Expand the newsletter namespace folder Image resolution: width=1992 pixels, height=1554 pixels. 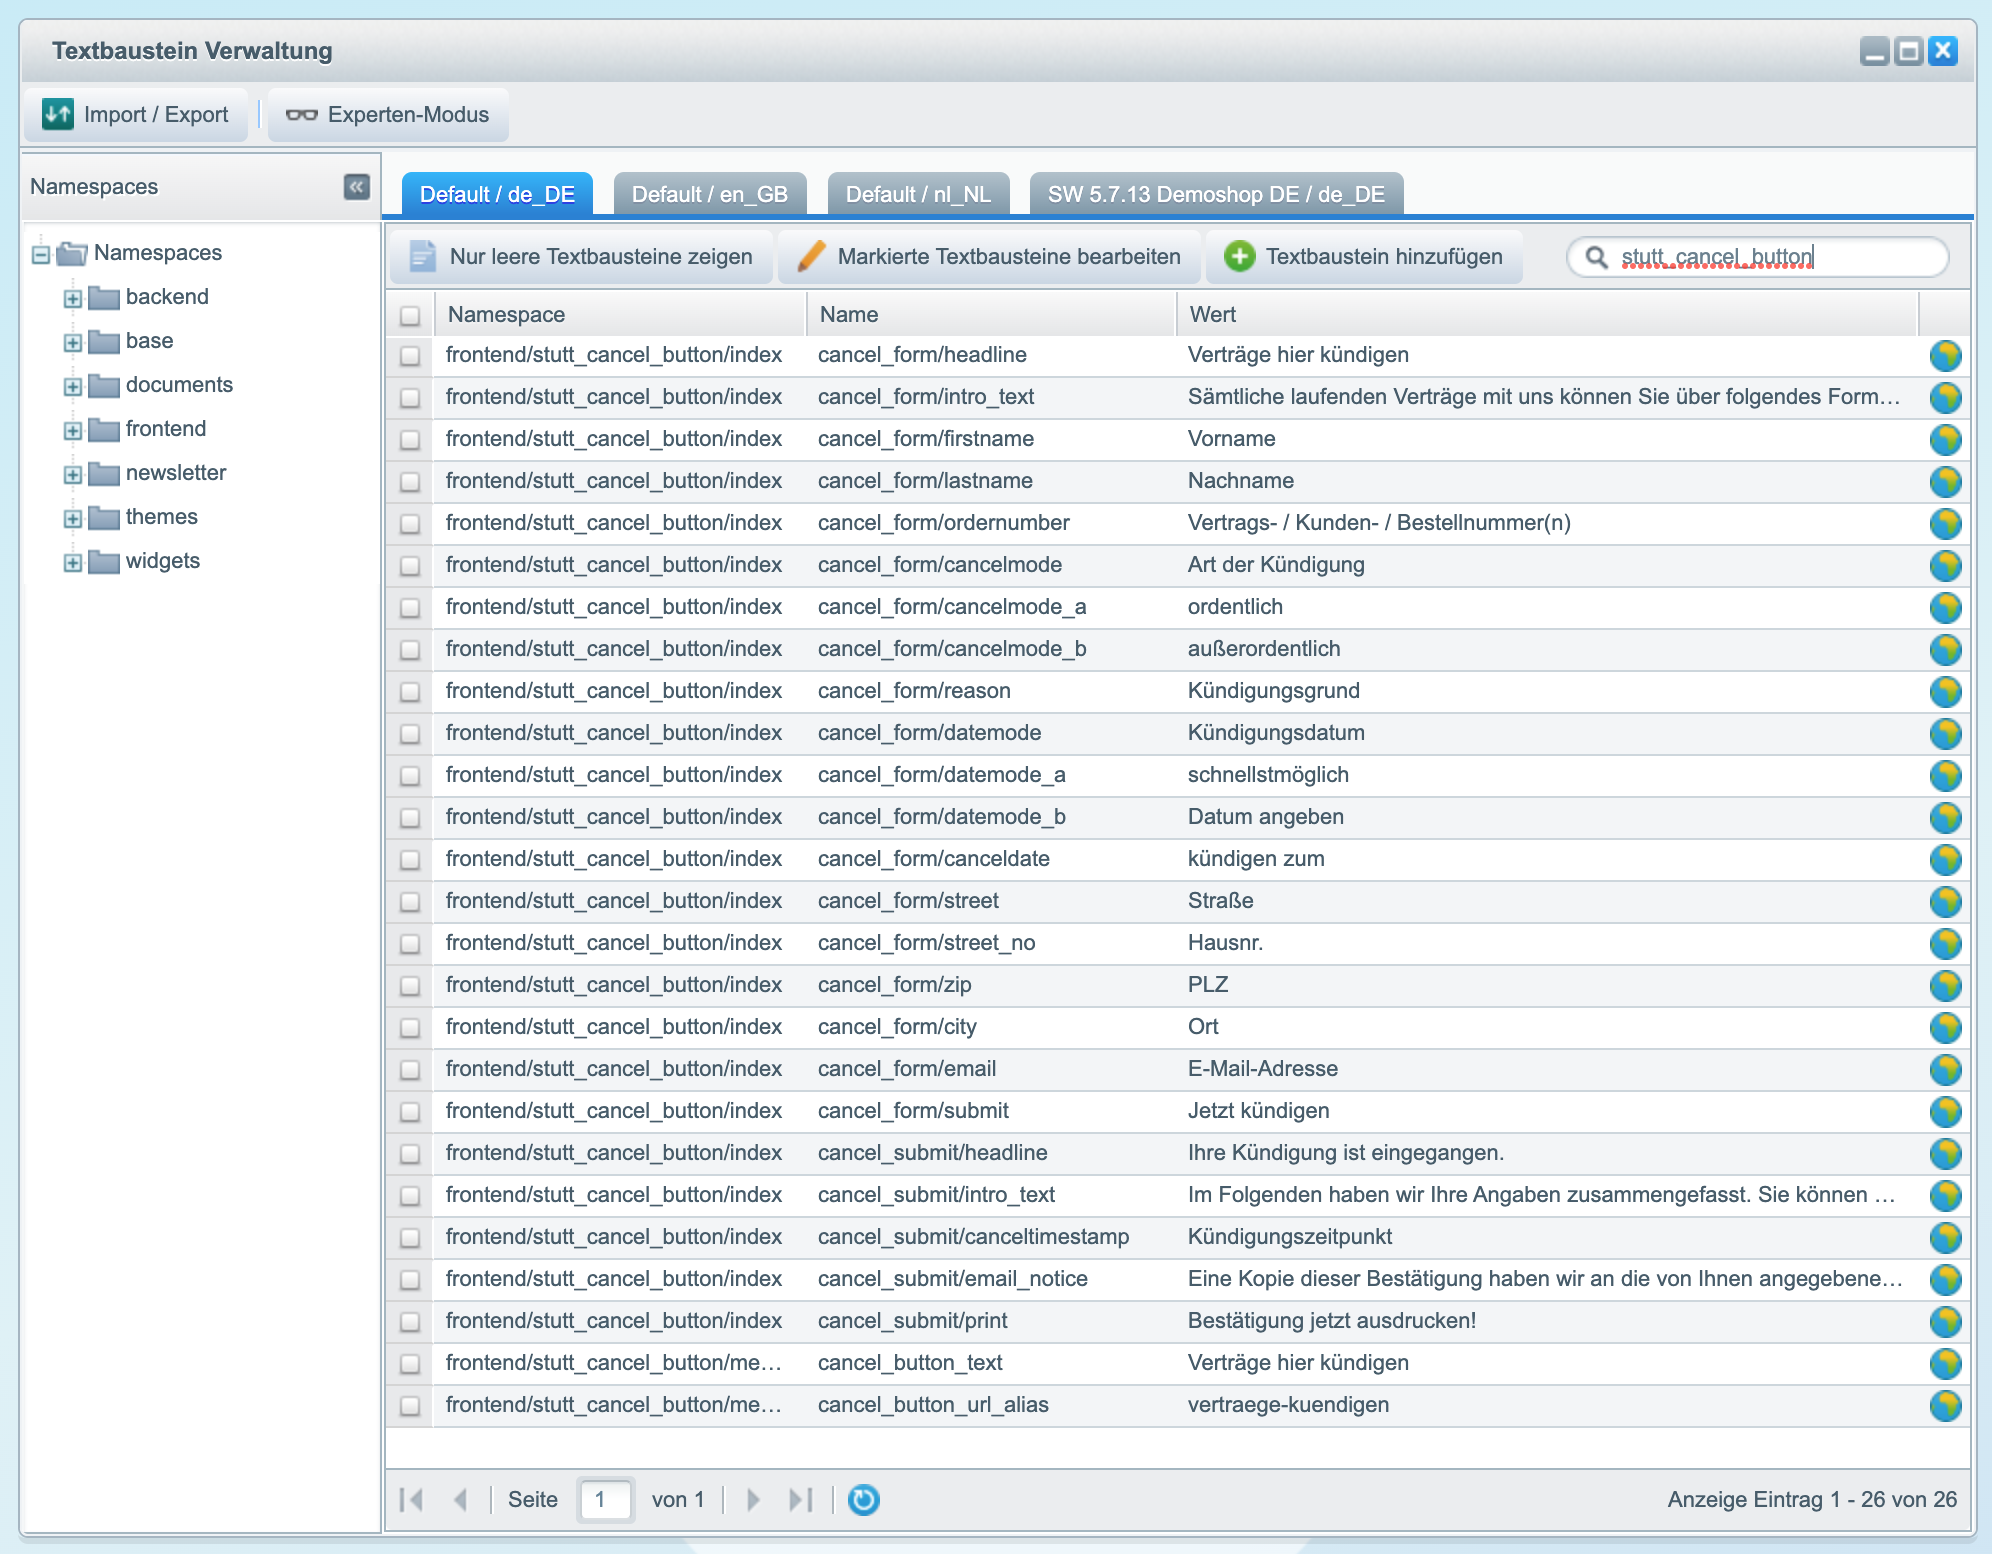coord(73,475)
